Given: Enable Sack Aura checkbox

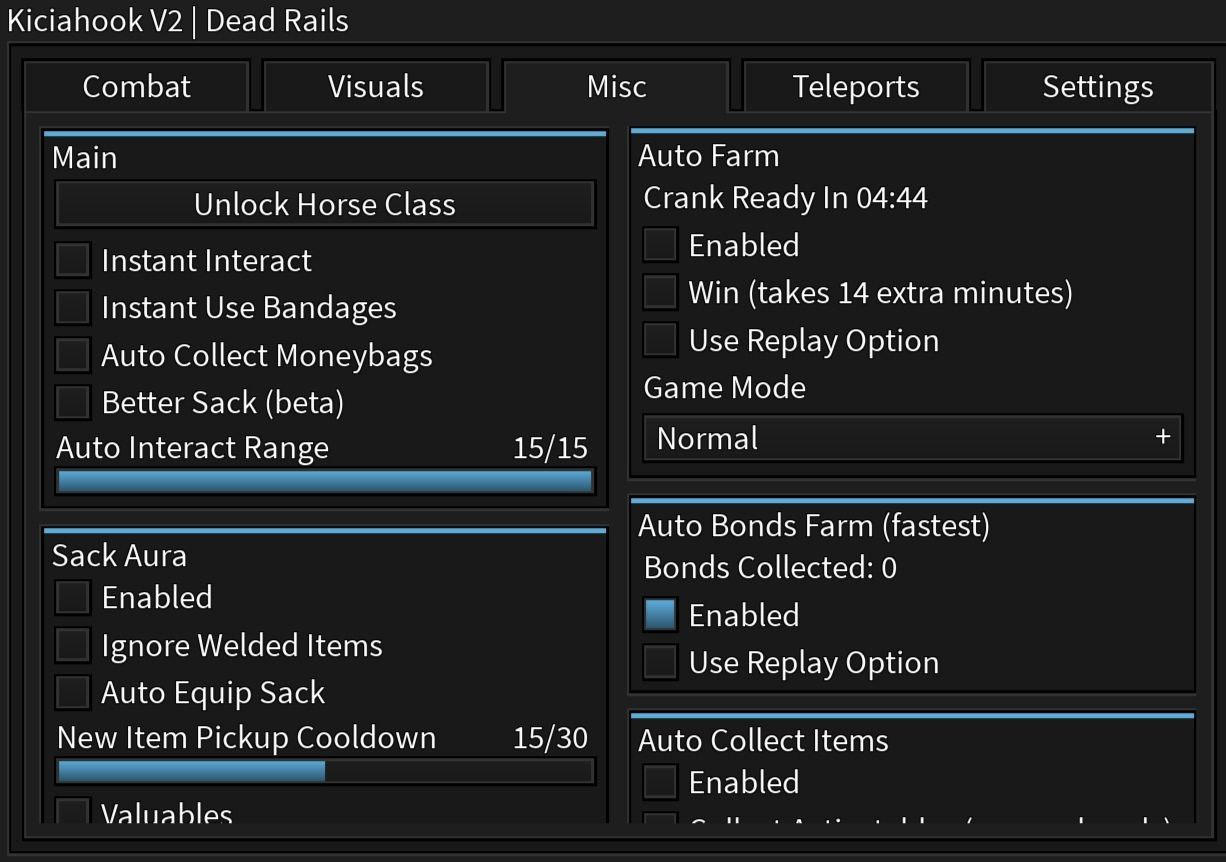Looking at the screenshot, I should pyautogui.click(x=73, y=597).
